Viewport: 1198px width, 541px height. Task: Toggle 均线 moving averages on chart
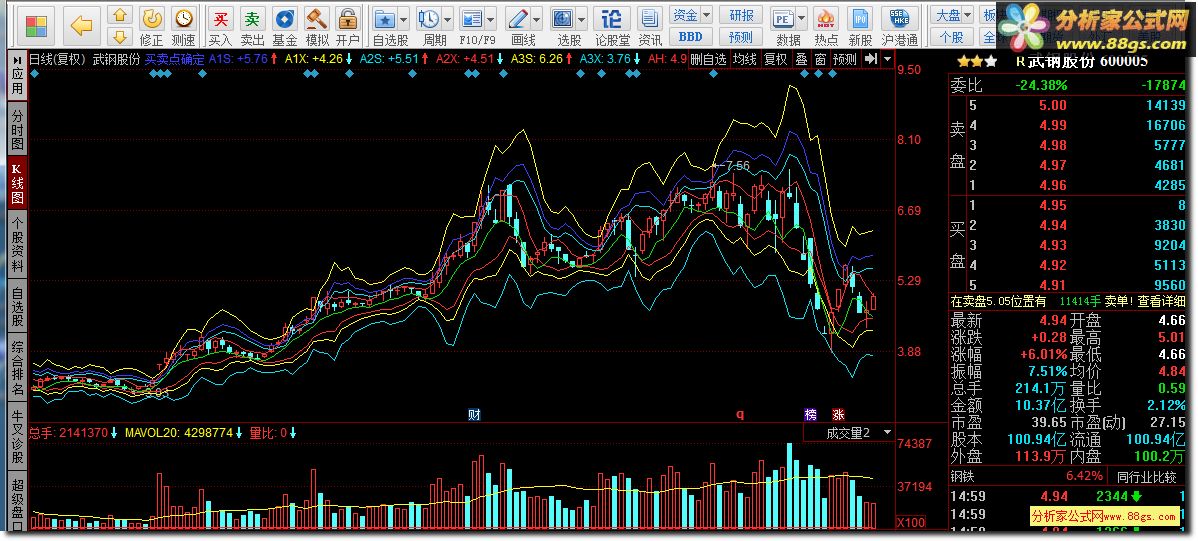[745, 59]
